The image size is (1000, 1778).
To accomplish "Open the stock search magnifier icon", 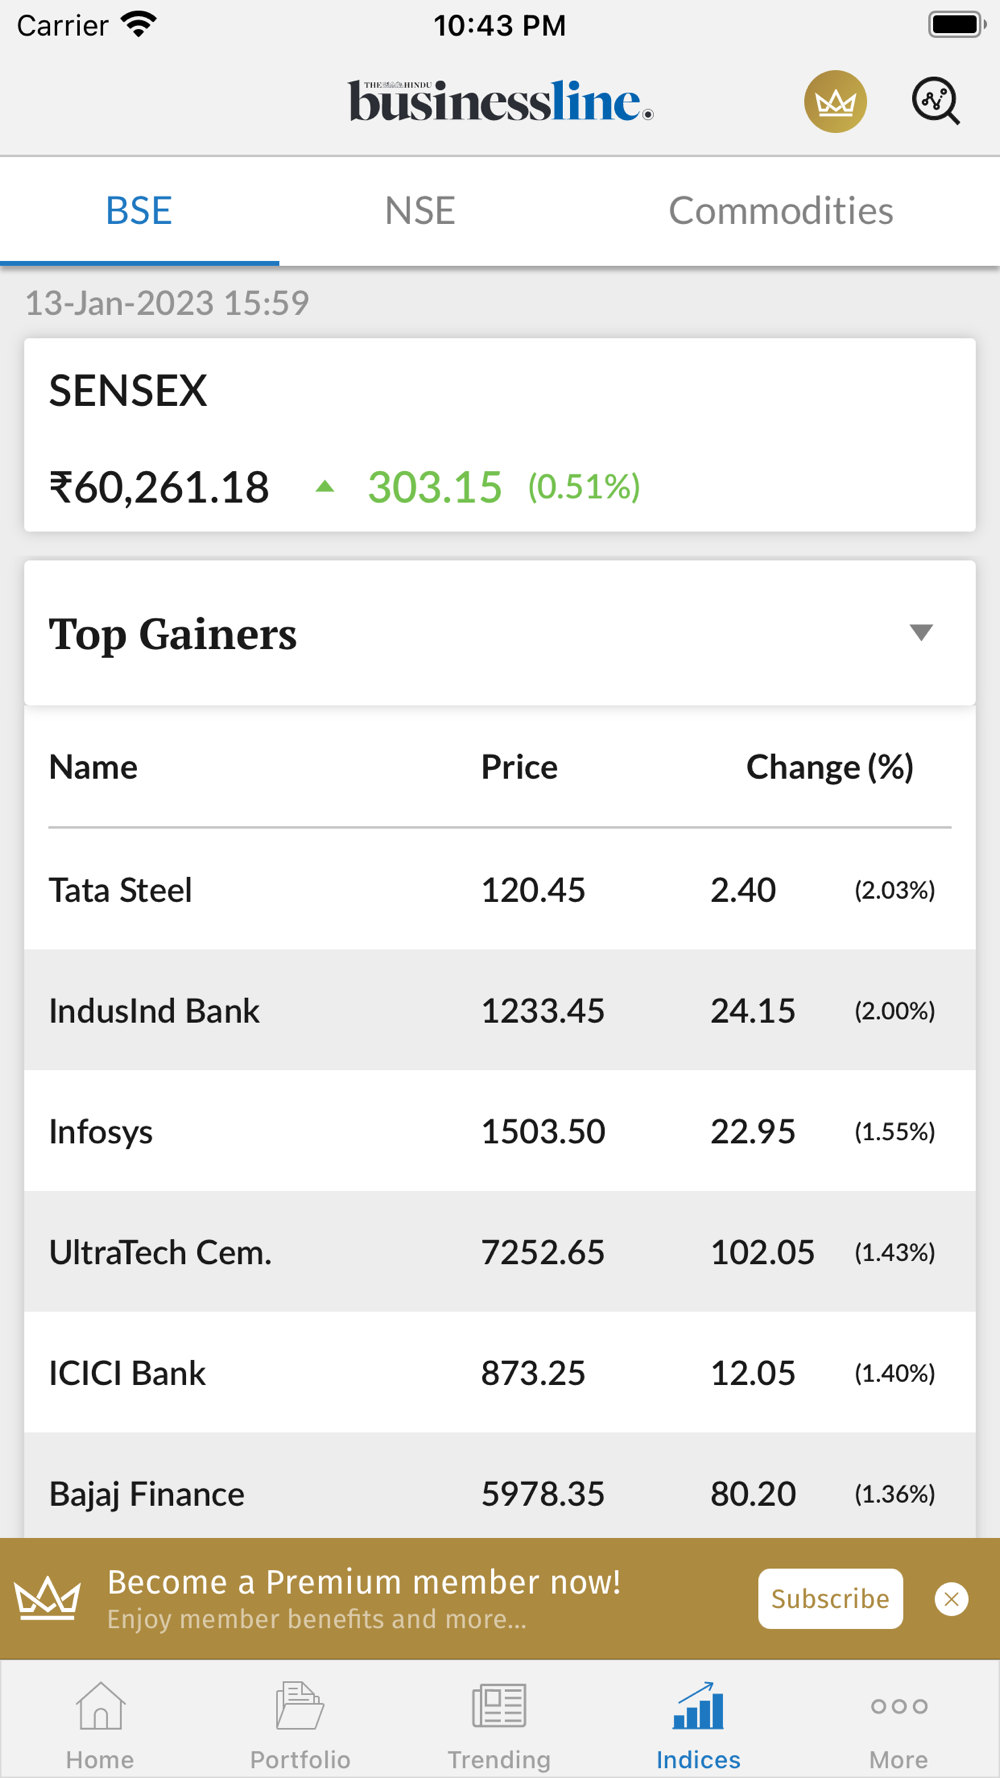I will (936, 101).
